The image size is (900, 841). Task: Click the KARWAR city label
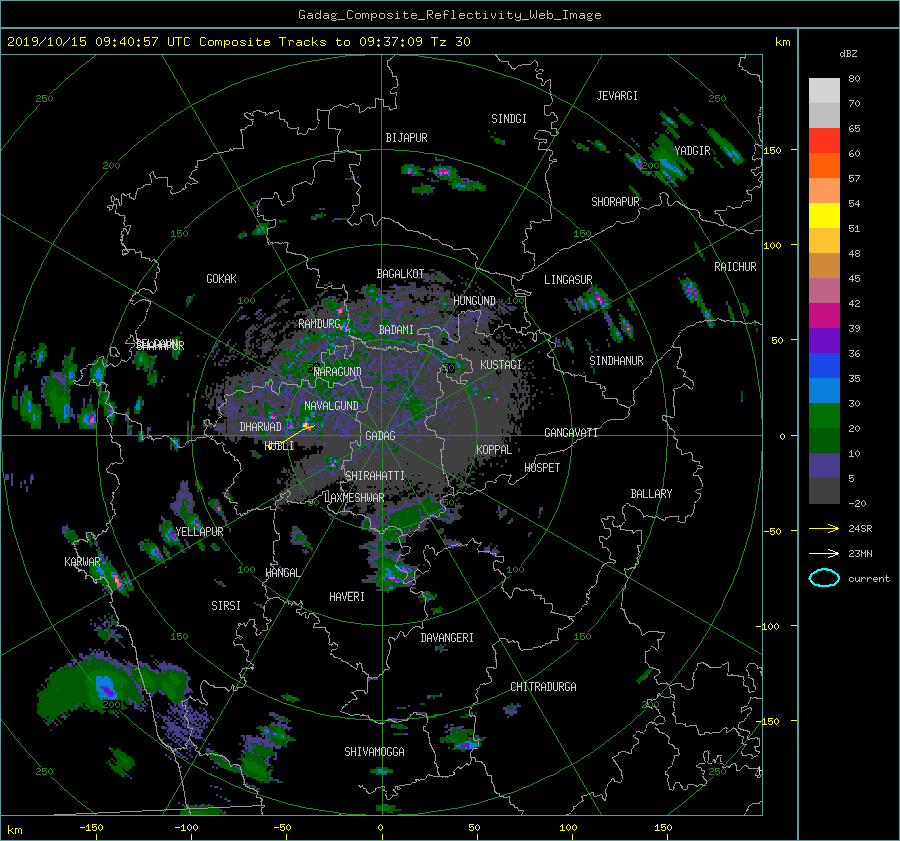(82, 562)
